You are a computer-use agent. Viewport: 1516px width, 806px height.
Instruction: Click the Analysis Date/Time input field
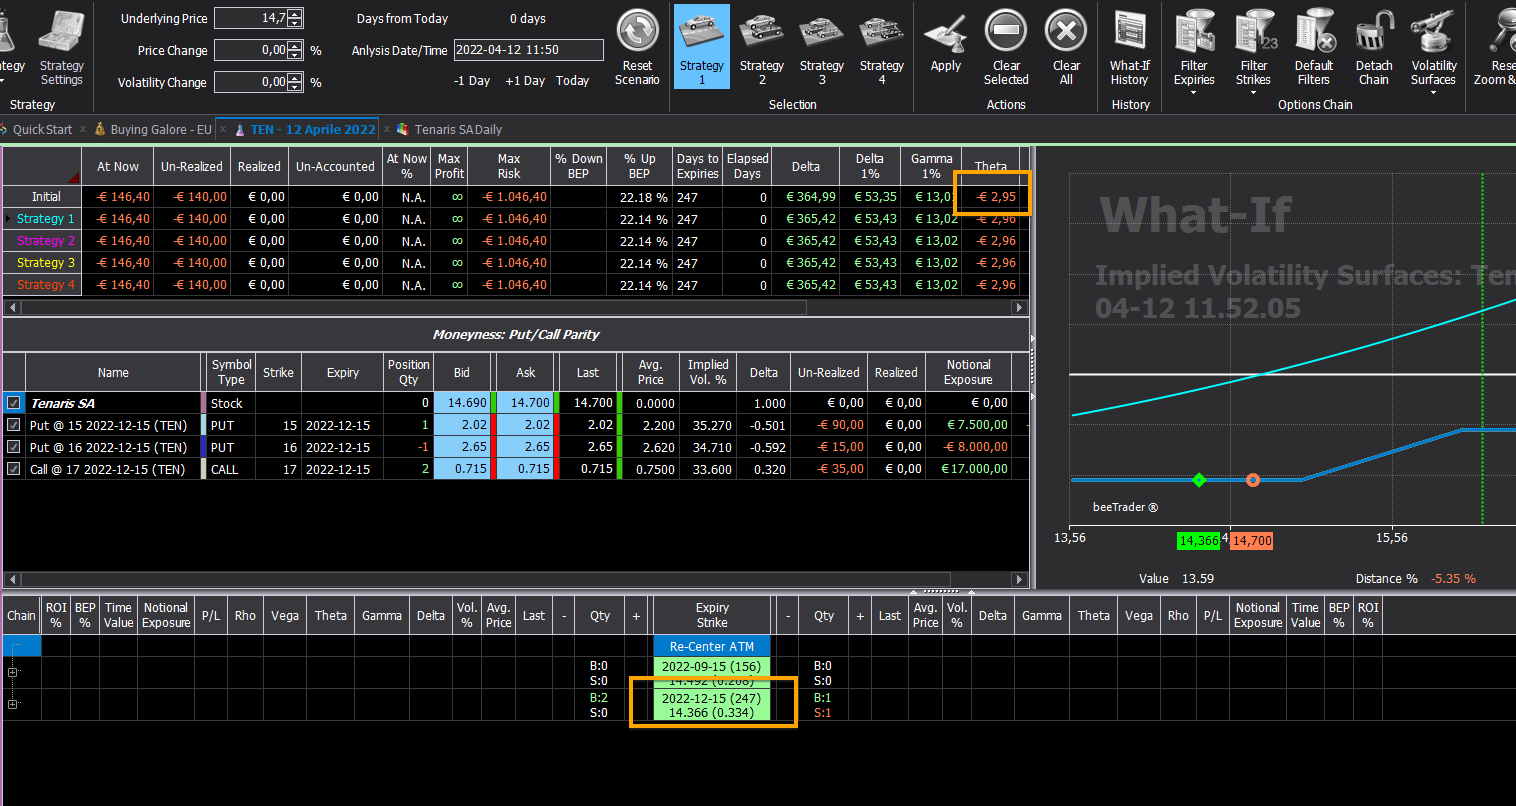pyautogui.click(x=529, y=50)
